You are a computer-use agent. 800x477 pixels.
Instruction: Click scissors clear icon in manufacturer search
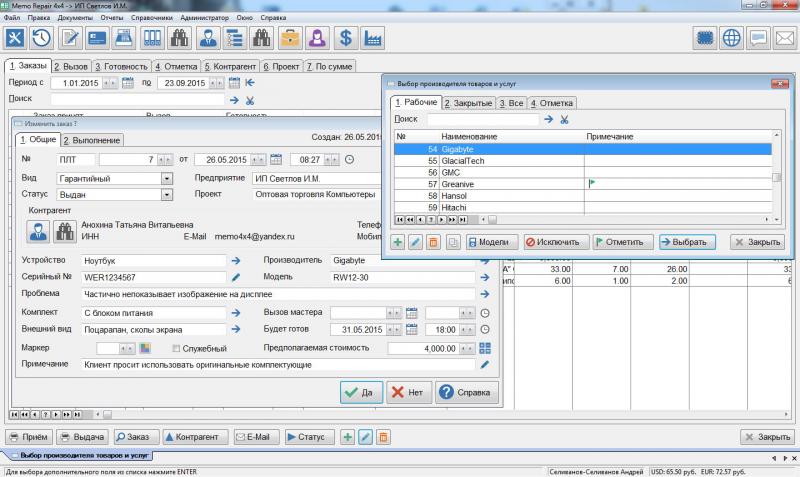click(x=564, y=119)
